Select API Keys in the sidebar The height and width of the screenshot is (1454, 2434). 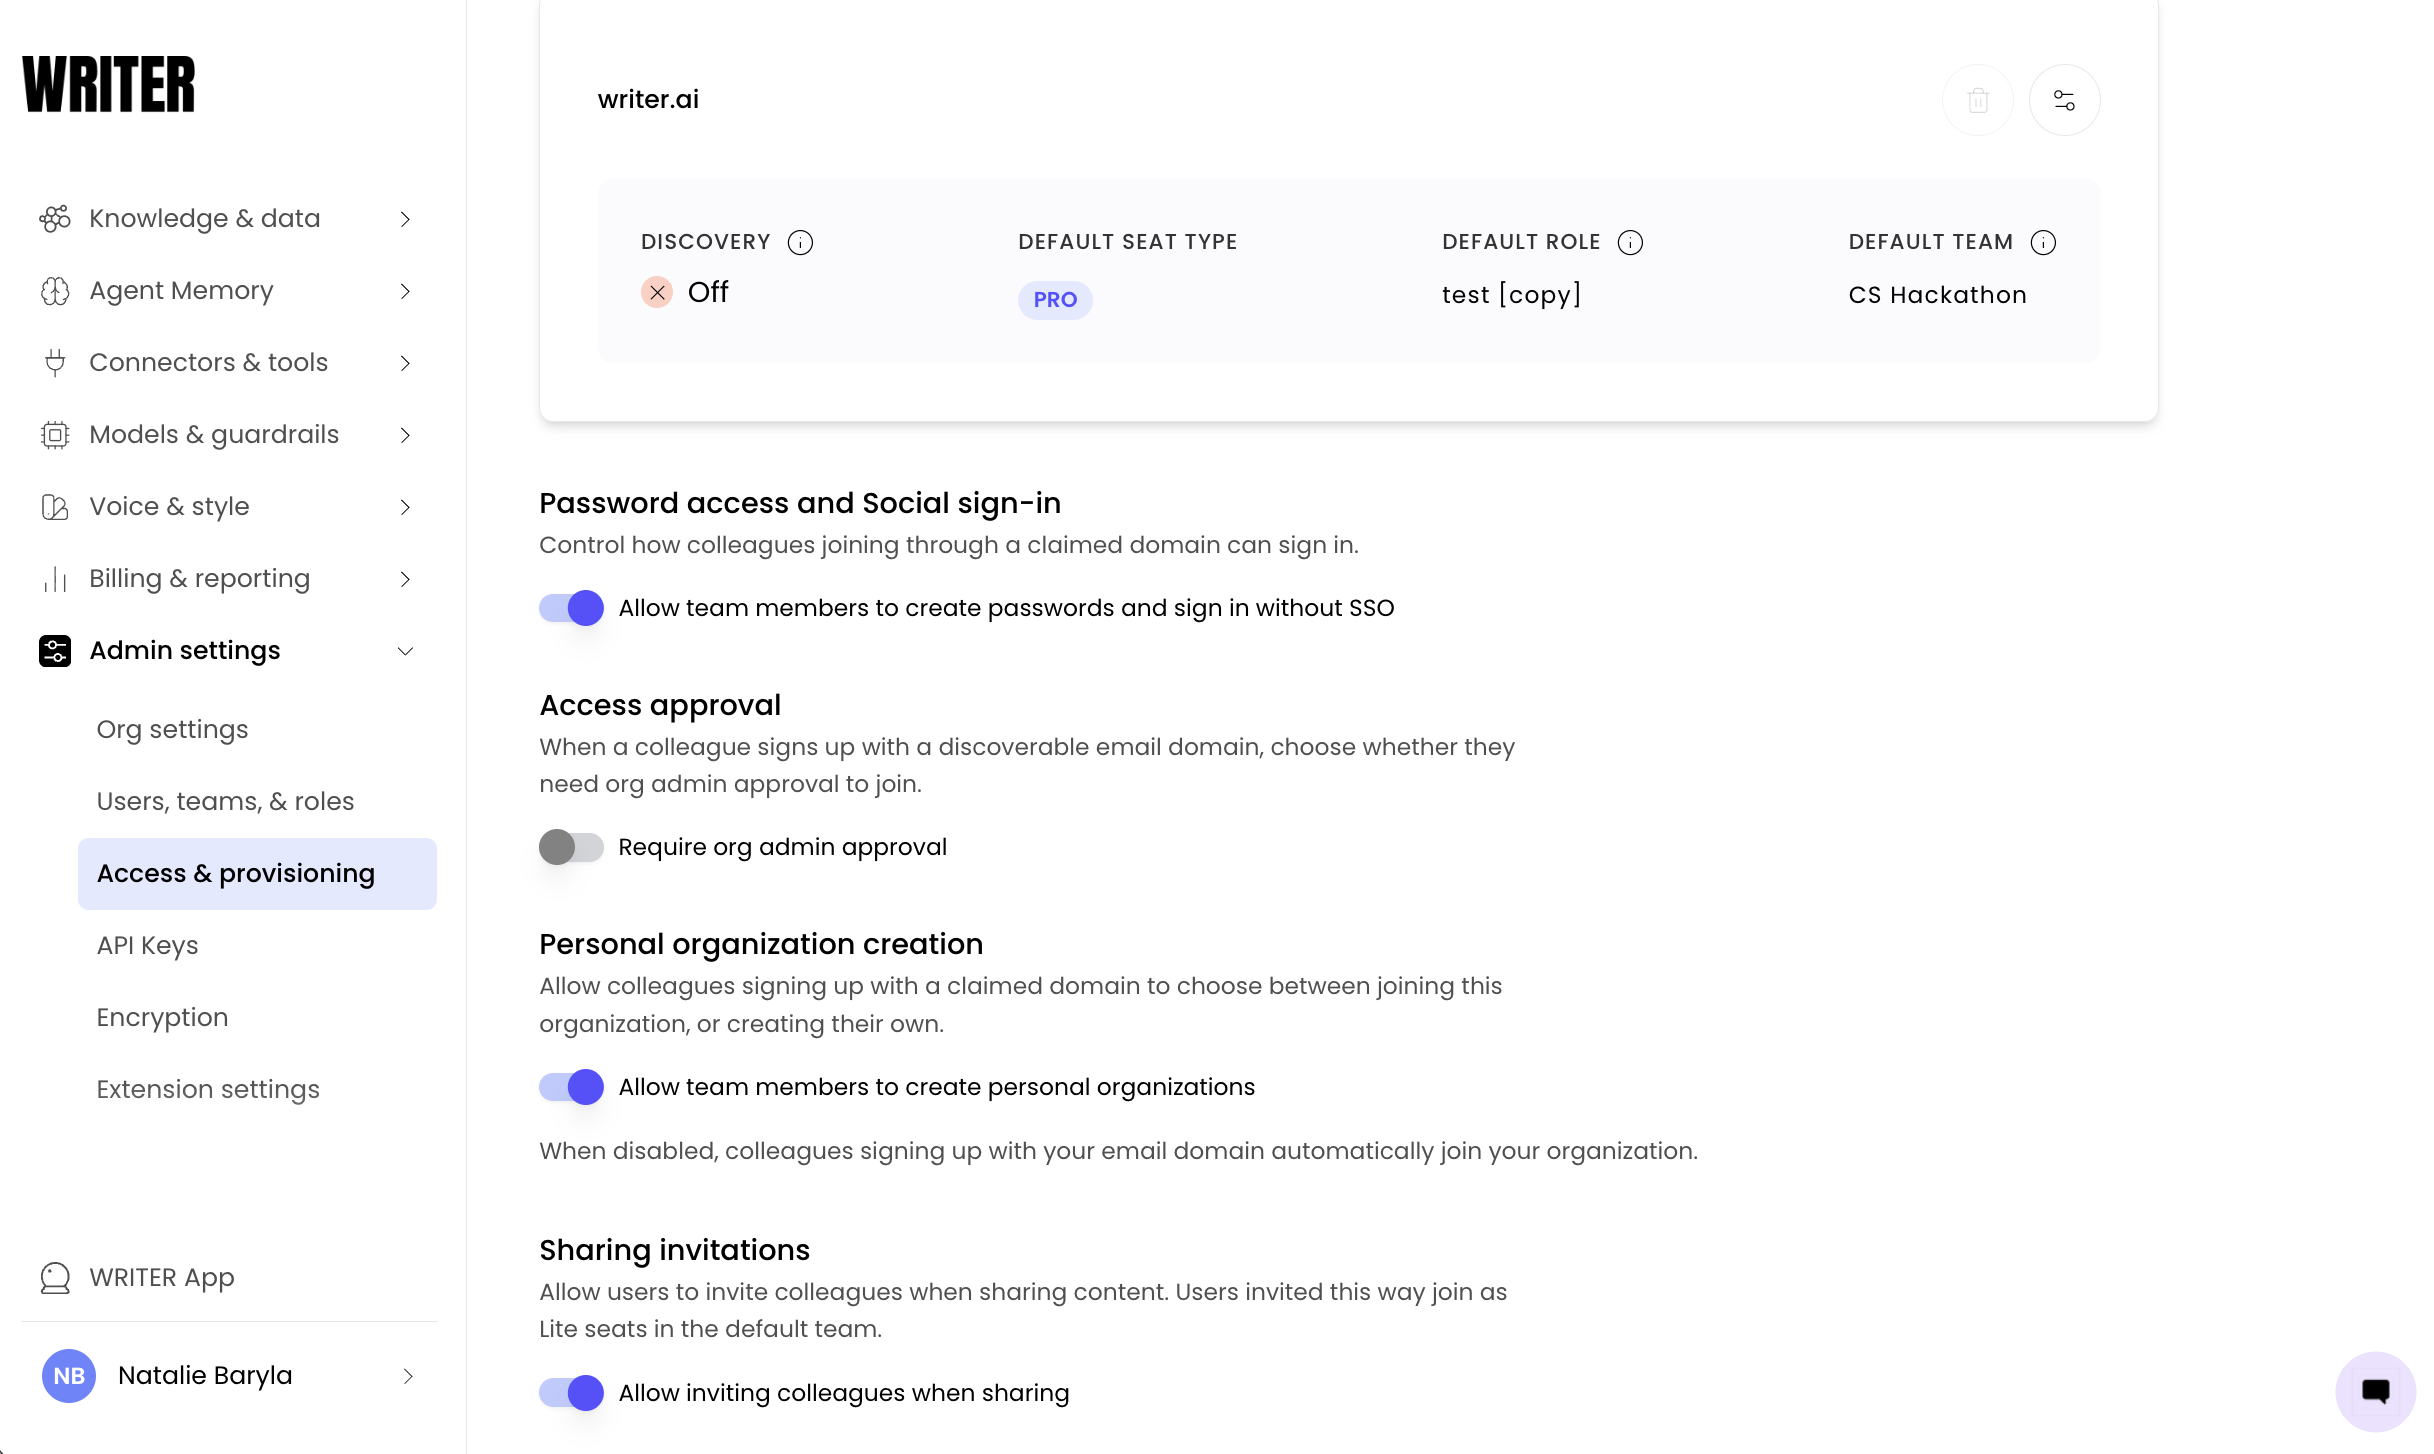(147, 945)
